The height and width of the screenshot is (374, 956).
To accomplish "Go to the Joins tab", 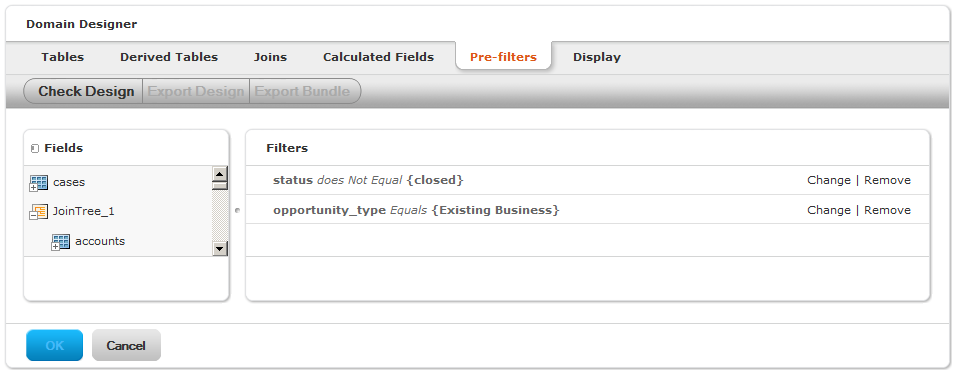I will (x=270, y=57).
